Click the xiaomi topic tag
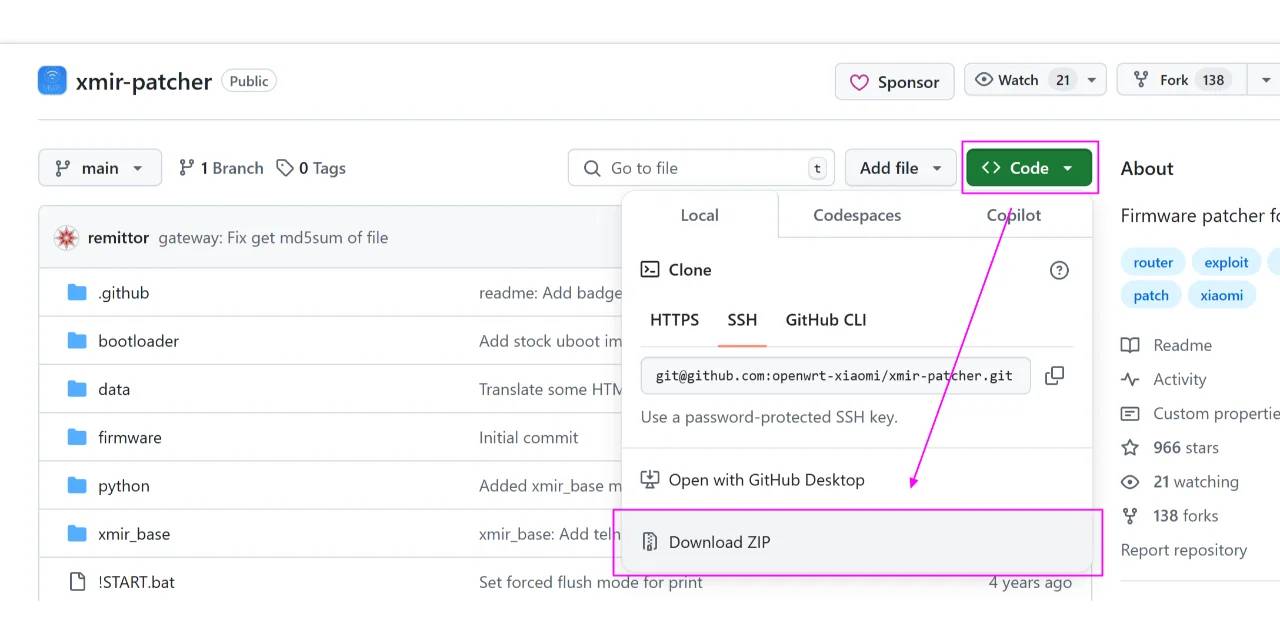Viewport: 1280px width, 640px height. (x=1222, y=295)
